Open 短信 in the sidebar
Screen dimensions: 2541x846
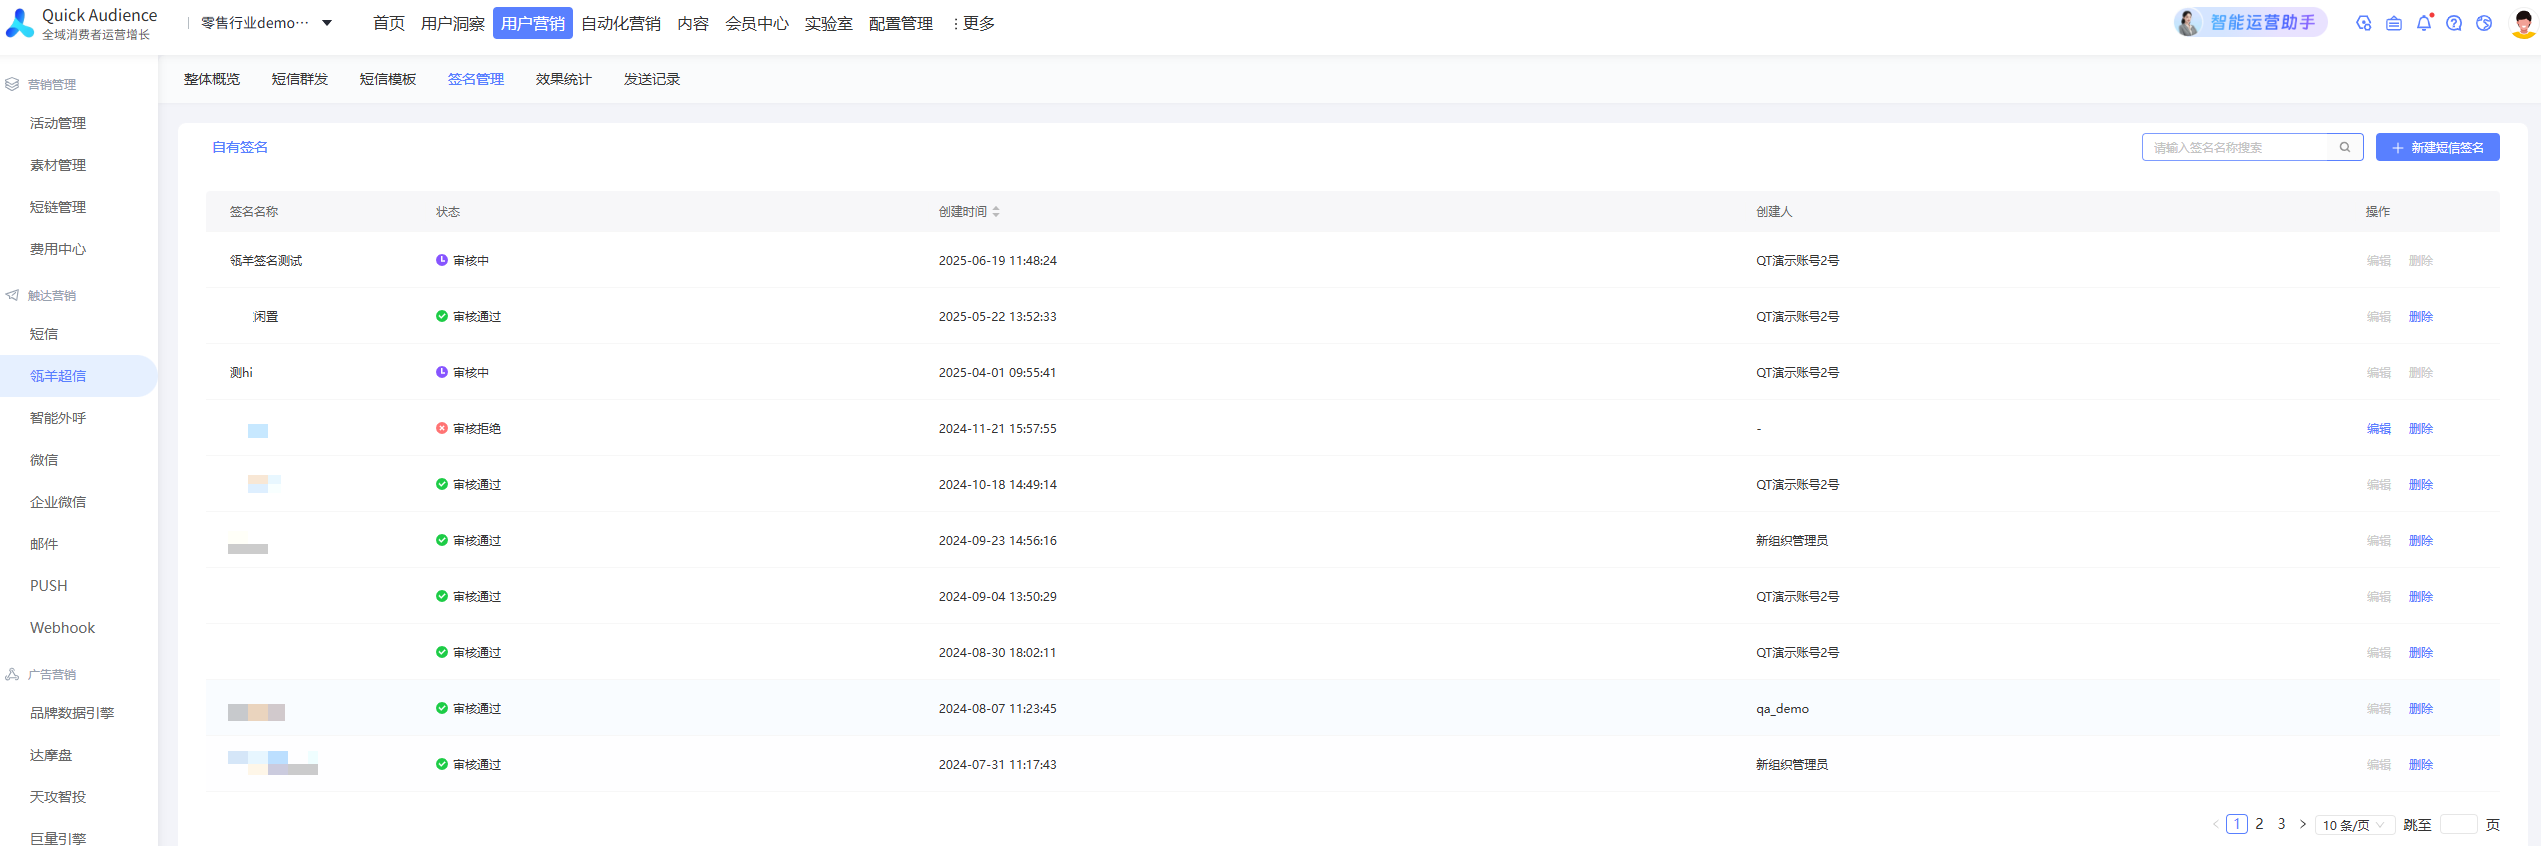(x=44, y=334)
